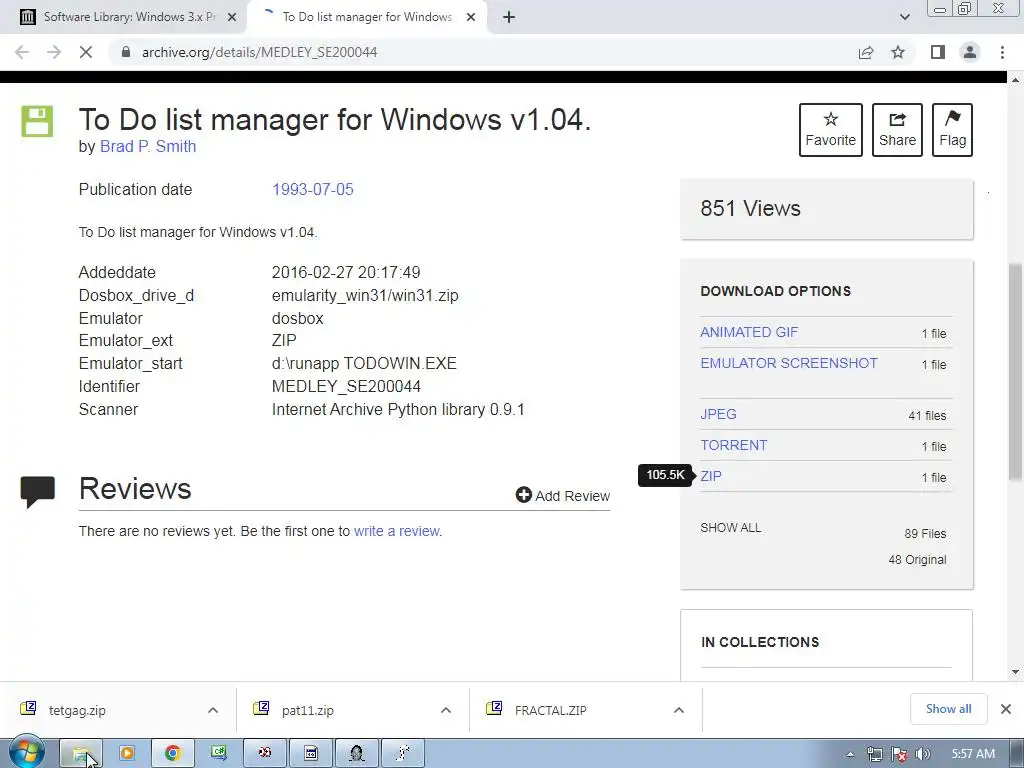
Task: Click the Action Center flag tray icon
Action: 899,754
